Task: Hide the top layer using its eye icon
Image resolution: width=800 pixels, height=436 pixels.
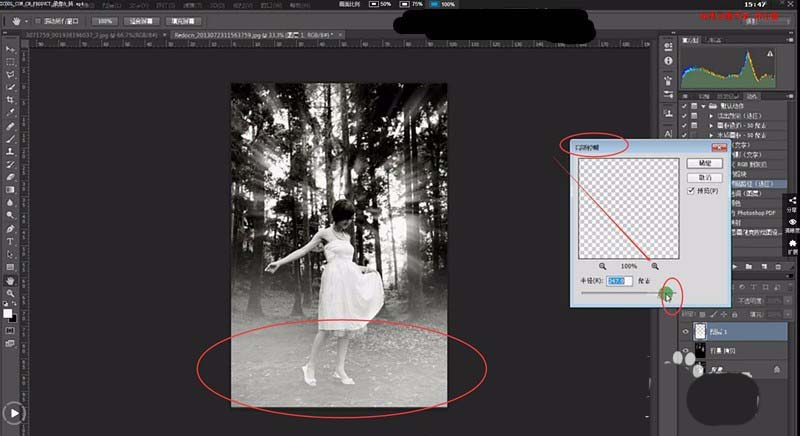Action: [x=686, y=331]
